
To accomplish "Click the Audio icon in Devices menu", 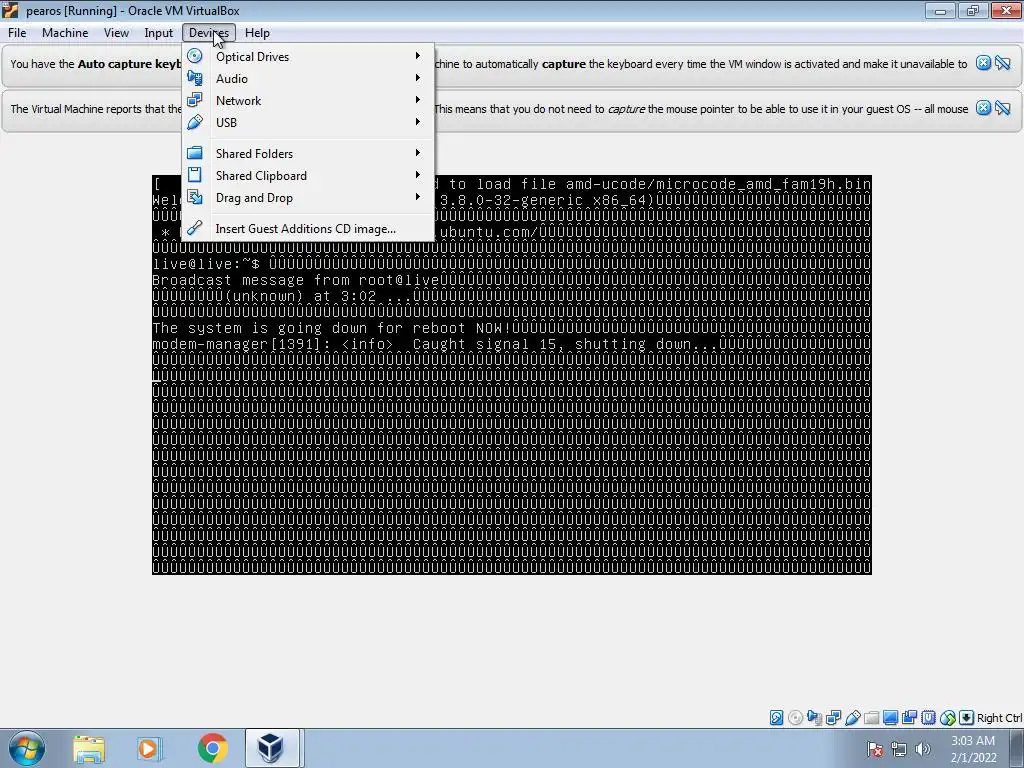I will coord(195,78).
